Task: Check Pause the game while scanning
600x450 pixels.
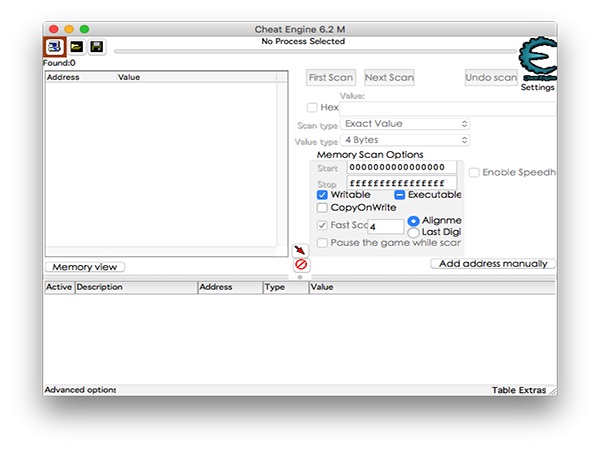Action: pos(322,243)
